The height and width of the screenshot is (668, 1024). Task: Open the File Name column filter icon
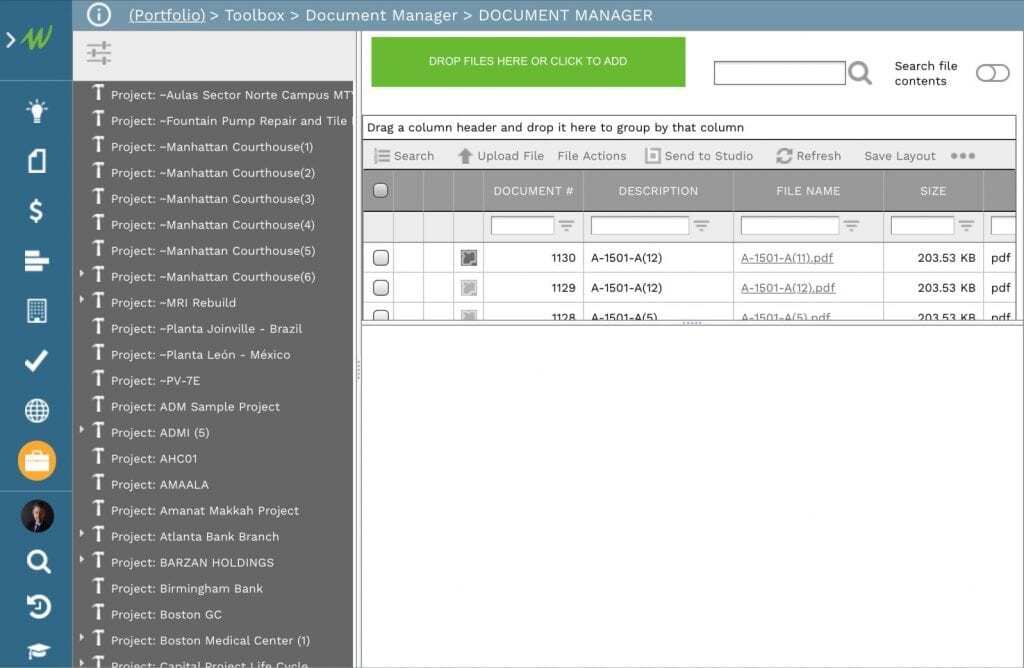coord(852,226)
